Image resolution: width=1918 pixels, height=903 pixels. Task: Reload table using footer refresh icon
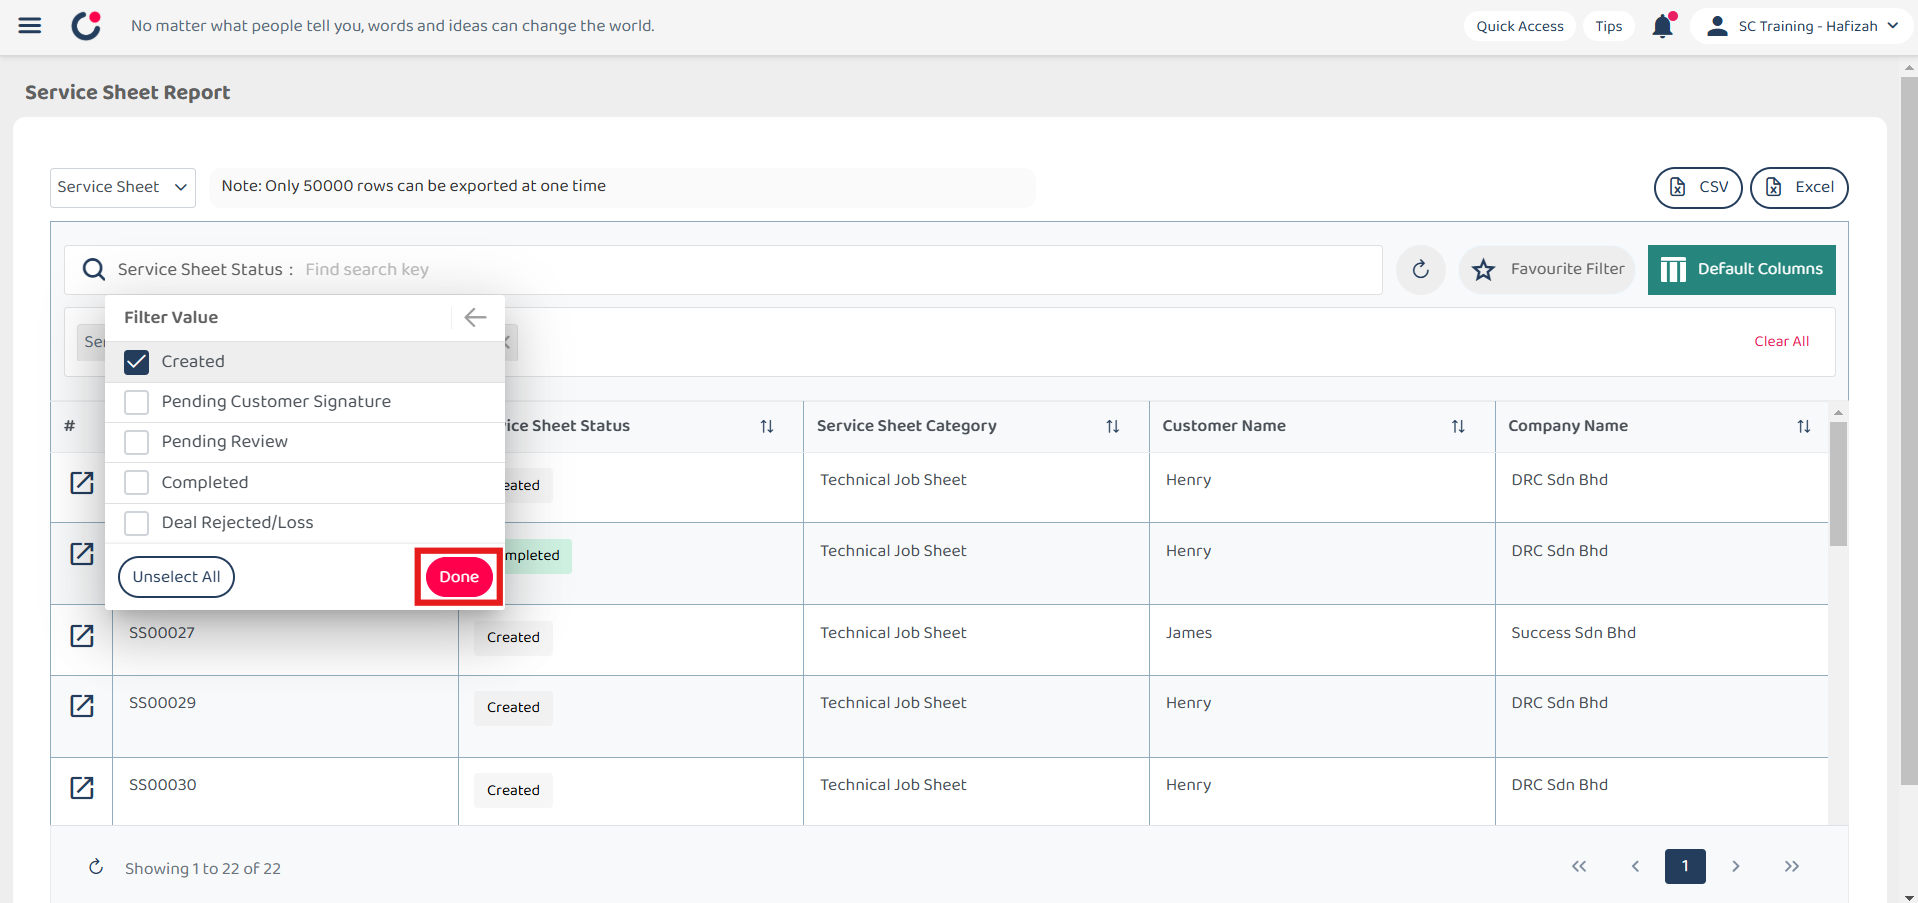click(96, 867)
